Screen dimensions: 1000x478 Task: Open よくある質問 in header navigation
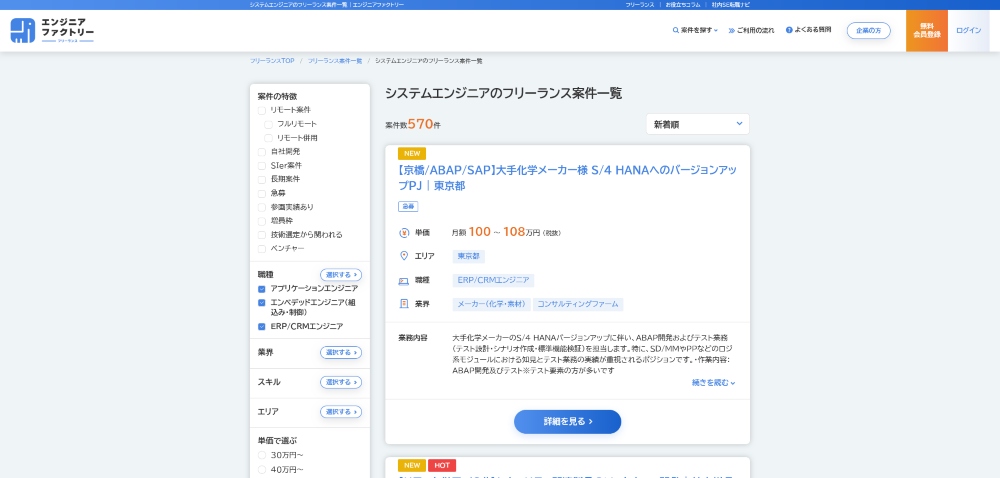809,30
